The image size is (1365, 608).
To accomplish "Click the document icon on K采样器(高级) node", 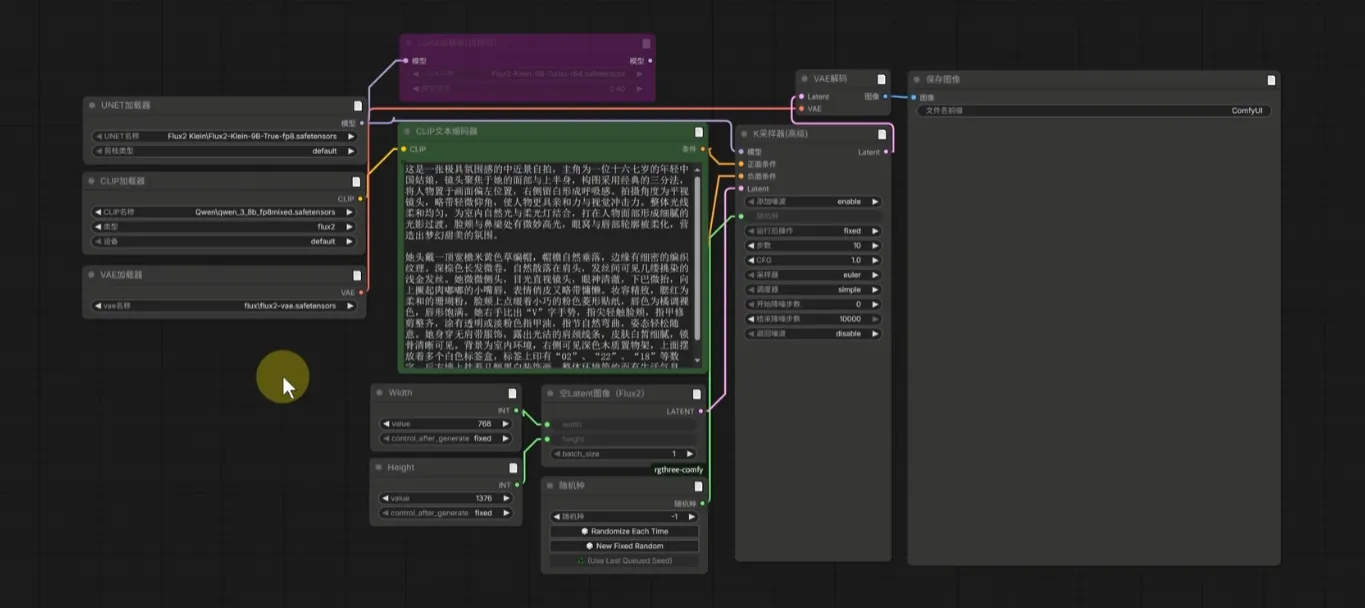I will pyautogui.click(x=881, y=134).
